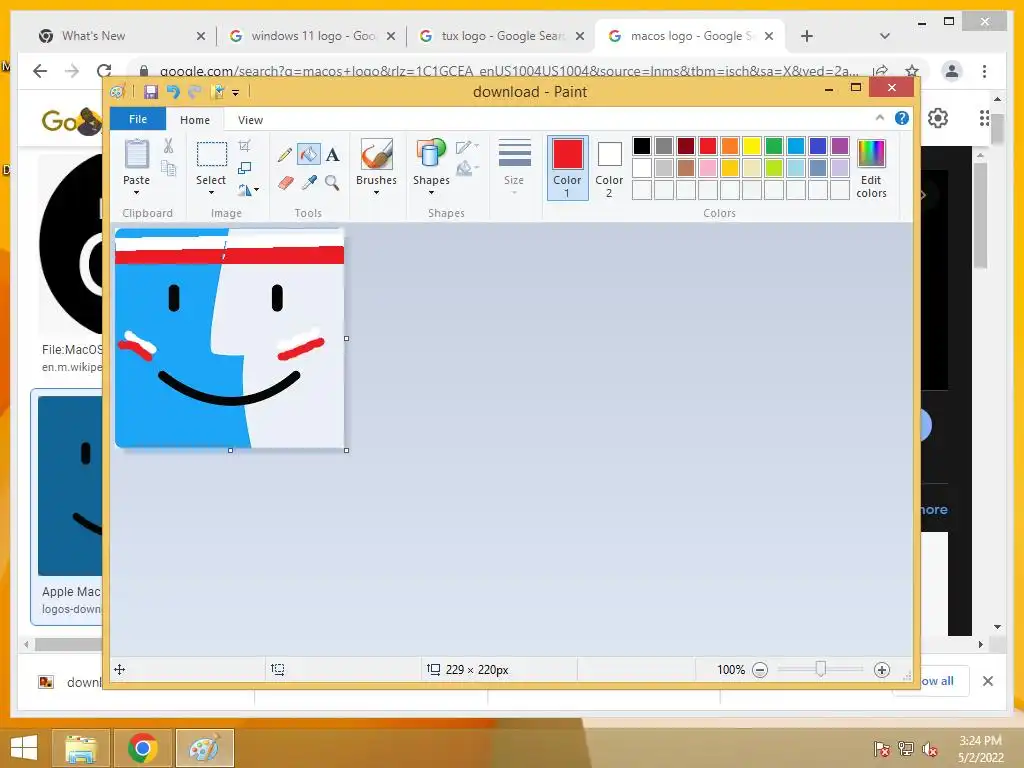1024x768 pixels.
Task: Click the Paint drawing canvas face
Action: click(229, 338)
